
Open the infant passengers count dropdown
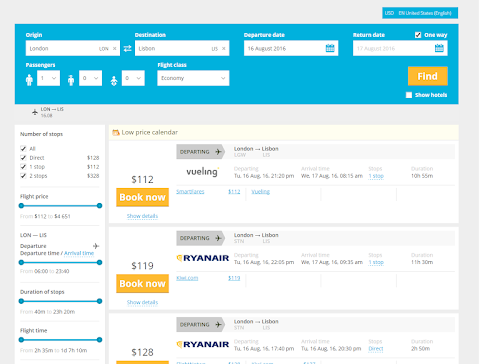(x=133, y=78)
